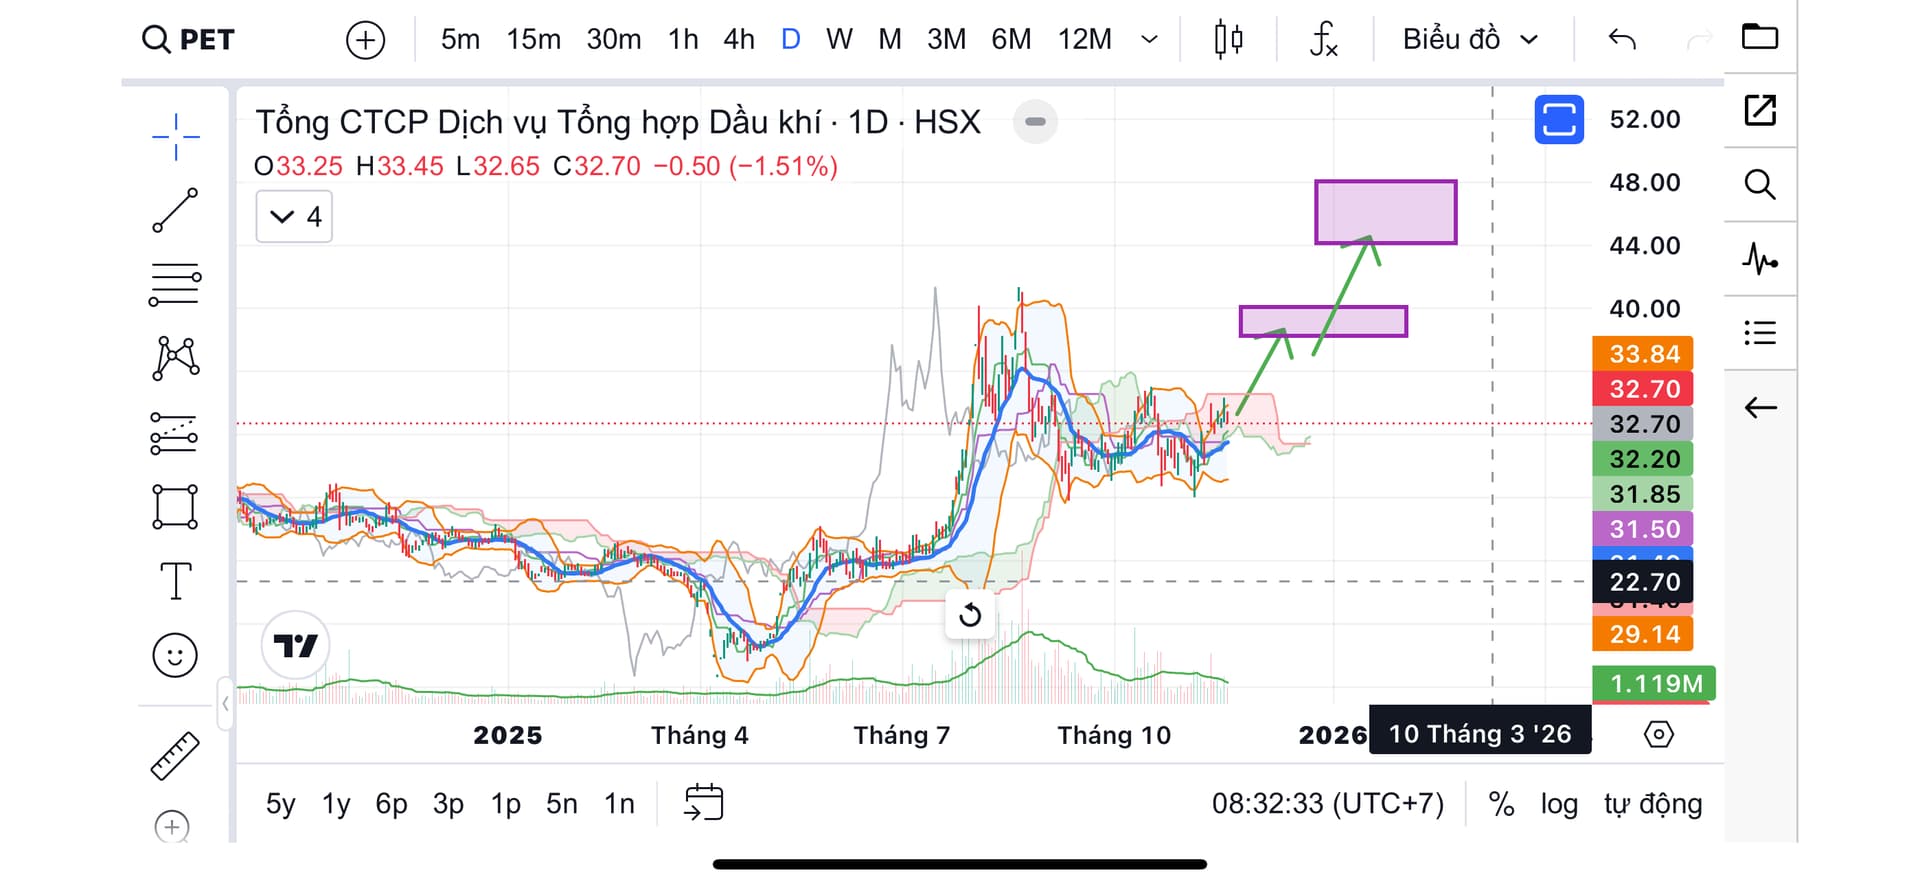Select the XABCD pattern tool
Viewport: 1920px width, 886px height.
175,358
